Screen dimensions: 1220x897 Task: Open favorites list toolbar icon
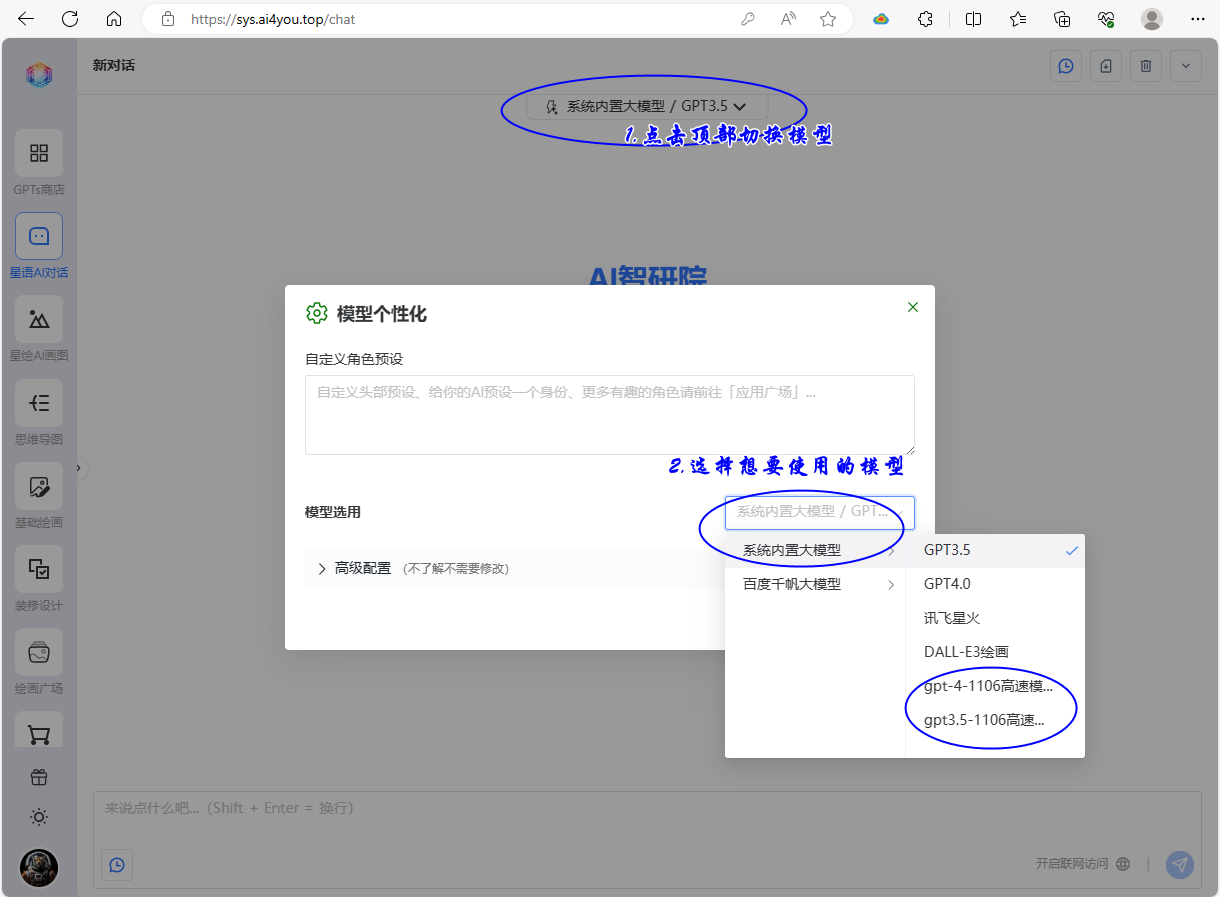pyautogui.click(x=1018, y=19)
